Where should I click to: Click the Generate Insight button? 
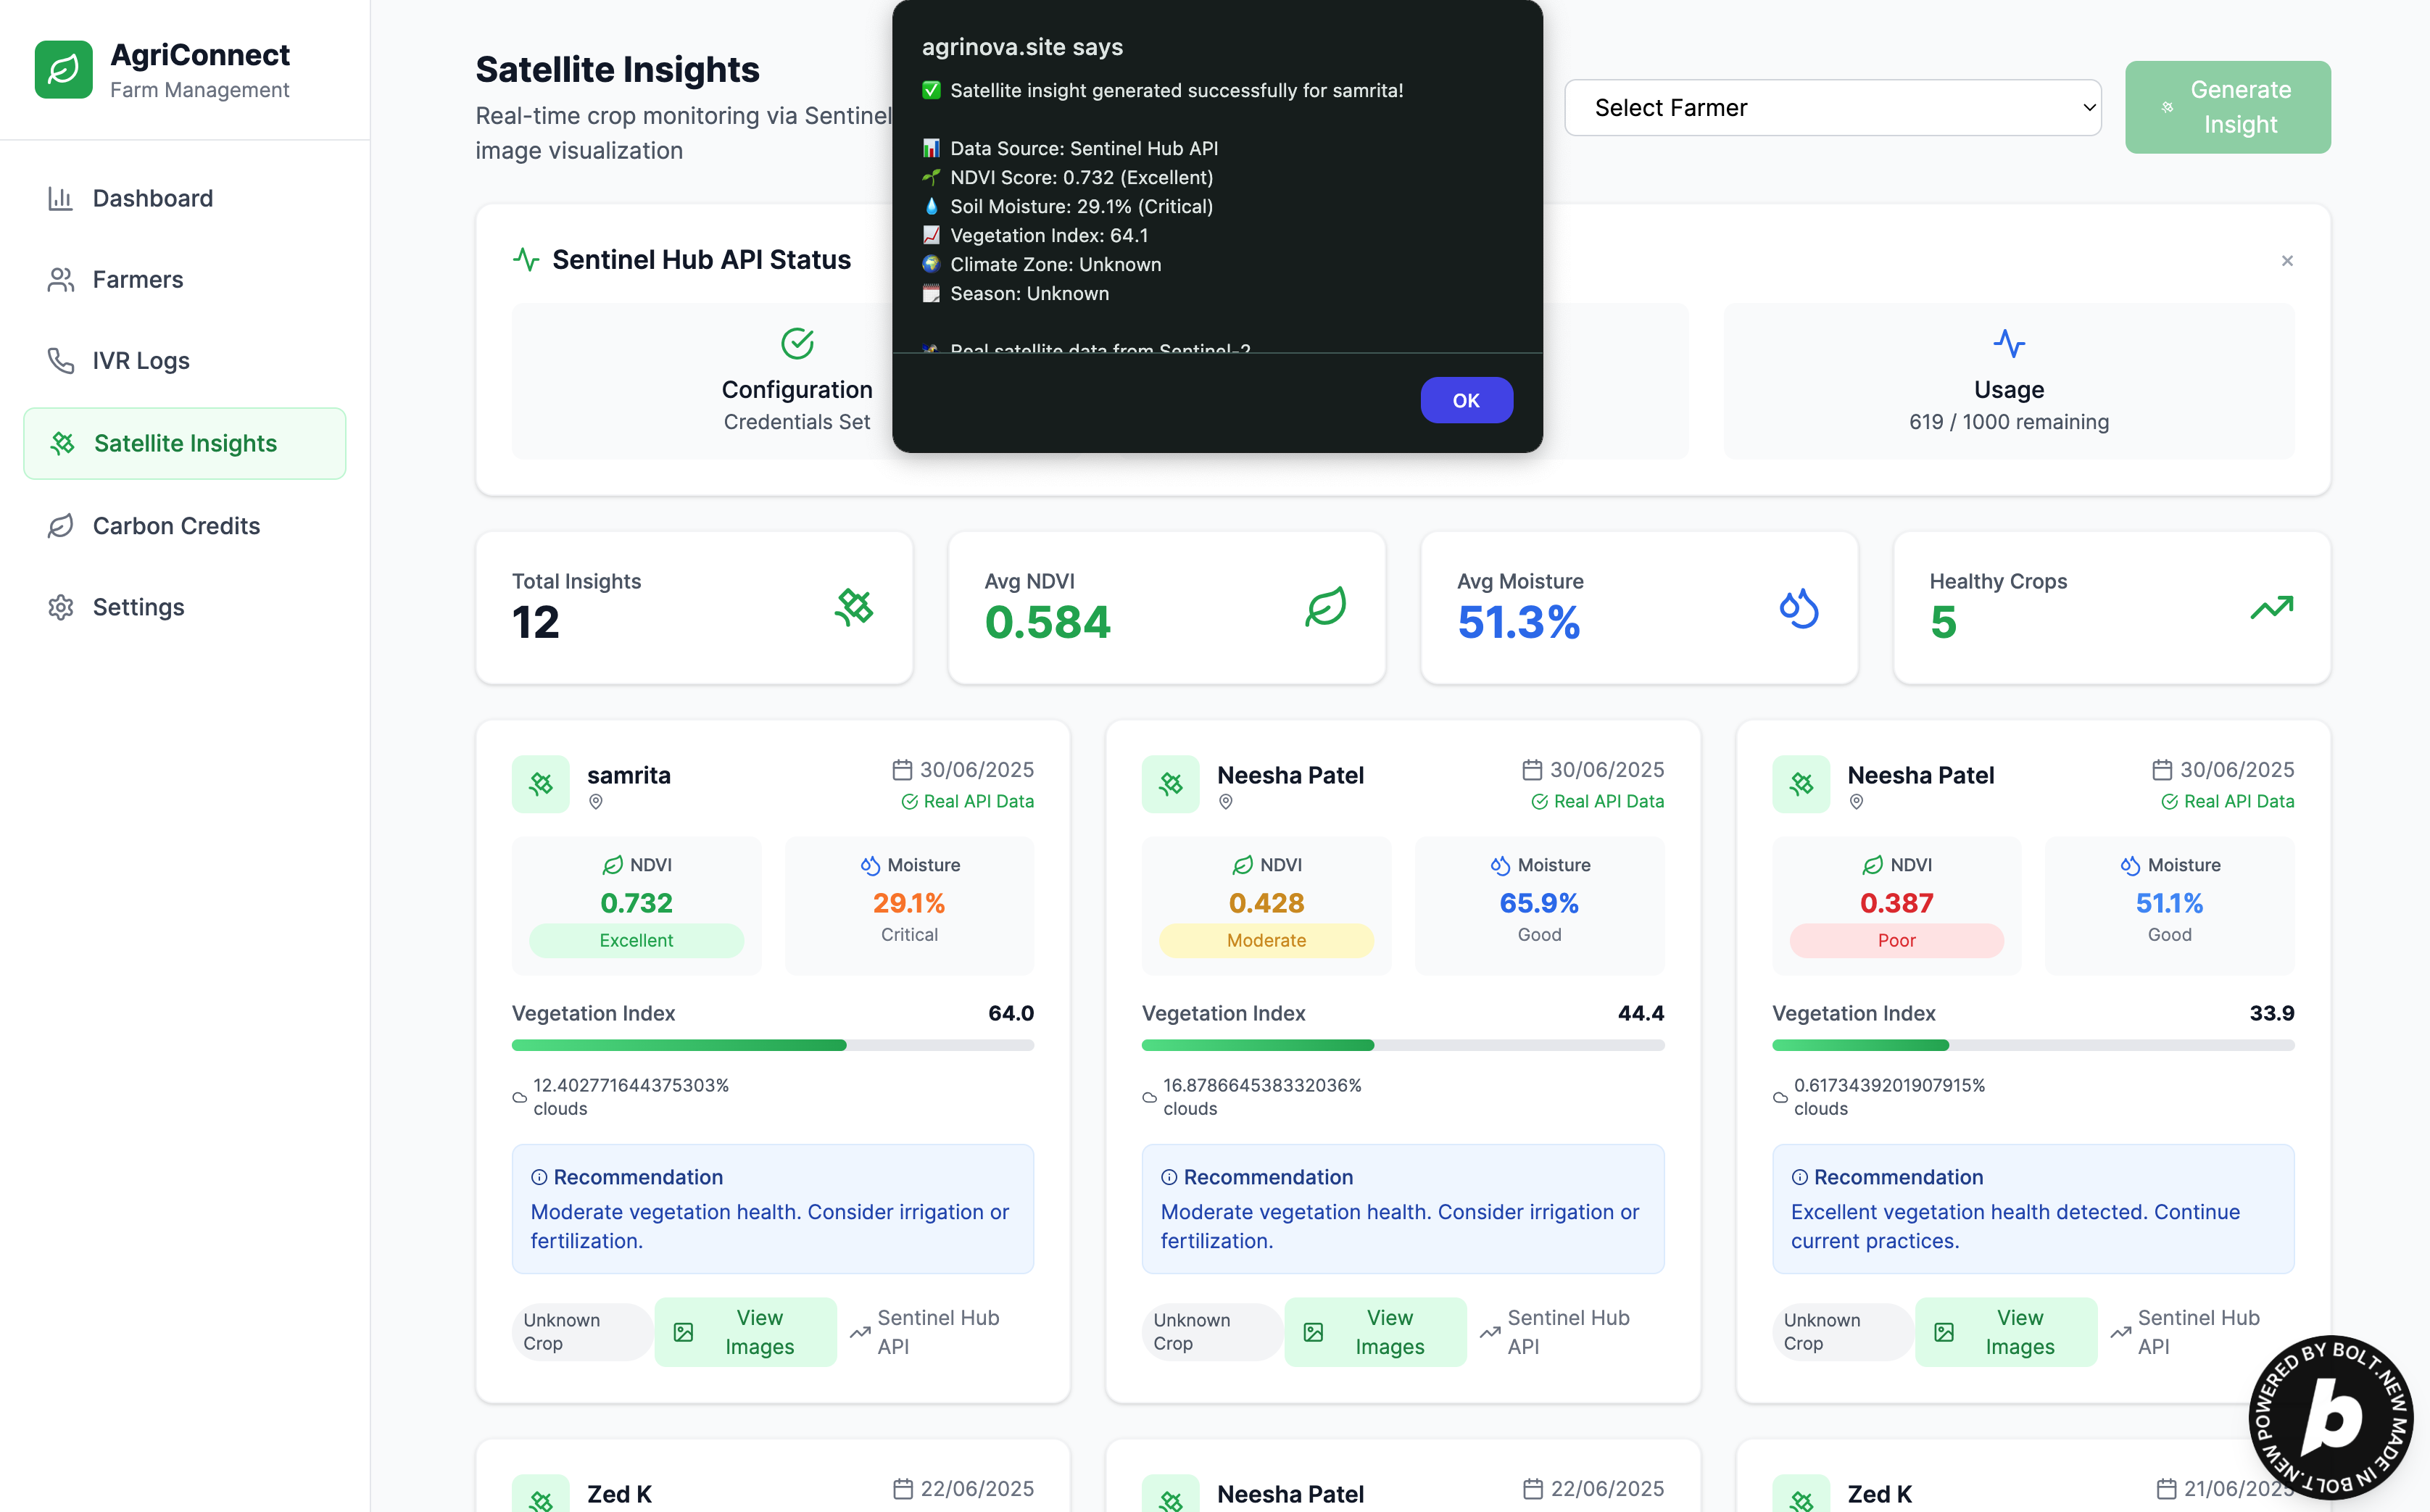click(x=2227, y=107)
